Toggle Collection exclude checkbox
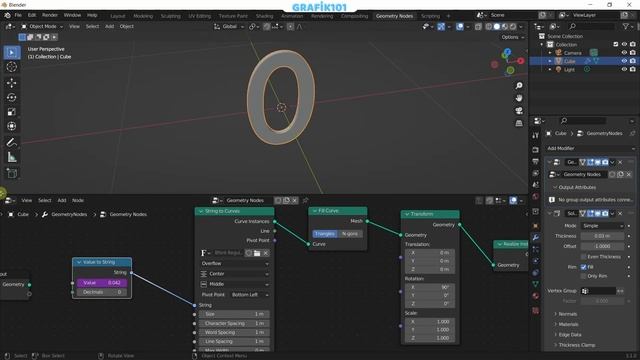Image resolution: width=640 pixels, height=360 pixels. tap(616, 44)
